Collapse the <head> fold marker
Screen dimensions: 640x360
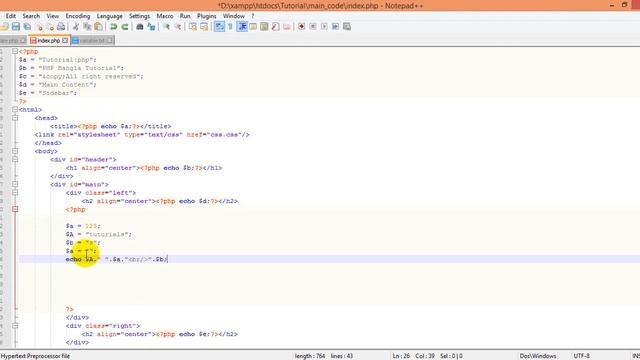click(x=15, y=118)
